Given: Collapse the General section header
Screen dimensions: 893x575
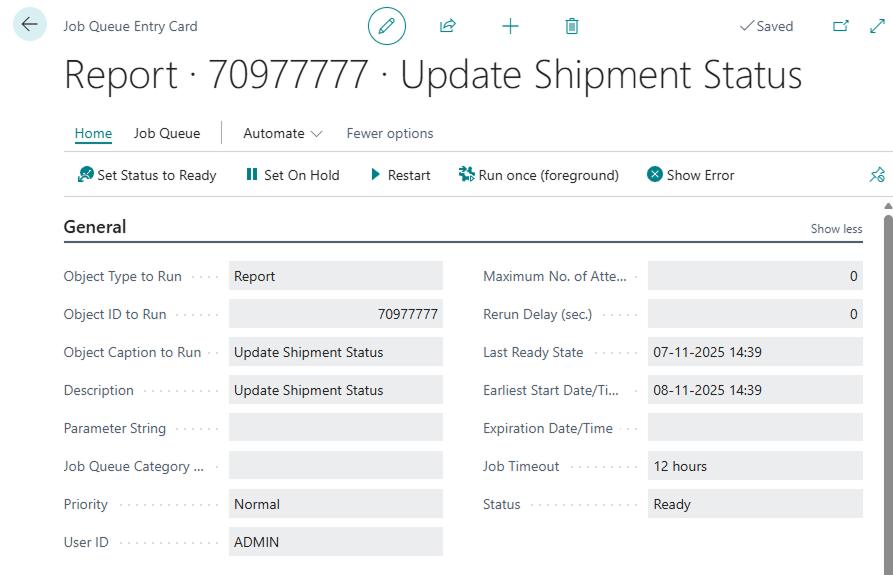Looking at the screenshot, I should pos(95,227).
